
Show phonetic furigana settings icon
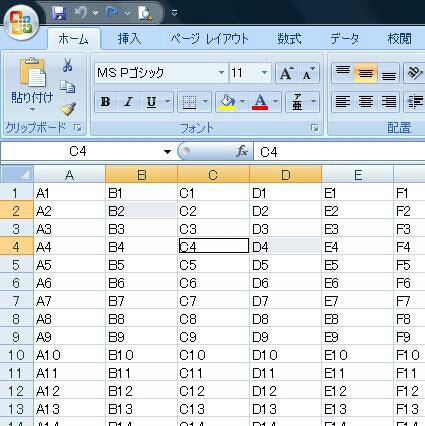[297, 102]
